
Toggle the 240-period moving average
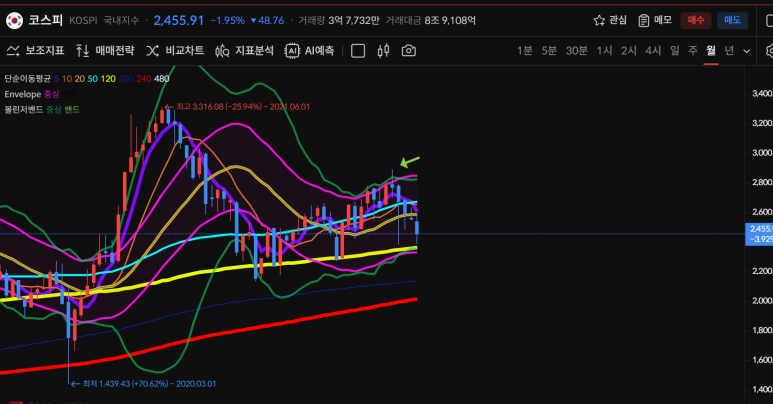(x=143, y=78)
